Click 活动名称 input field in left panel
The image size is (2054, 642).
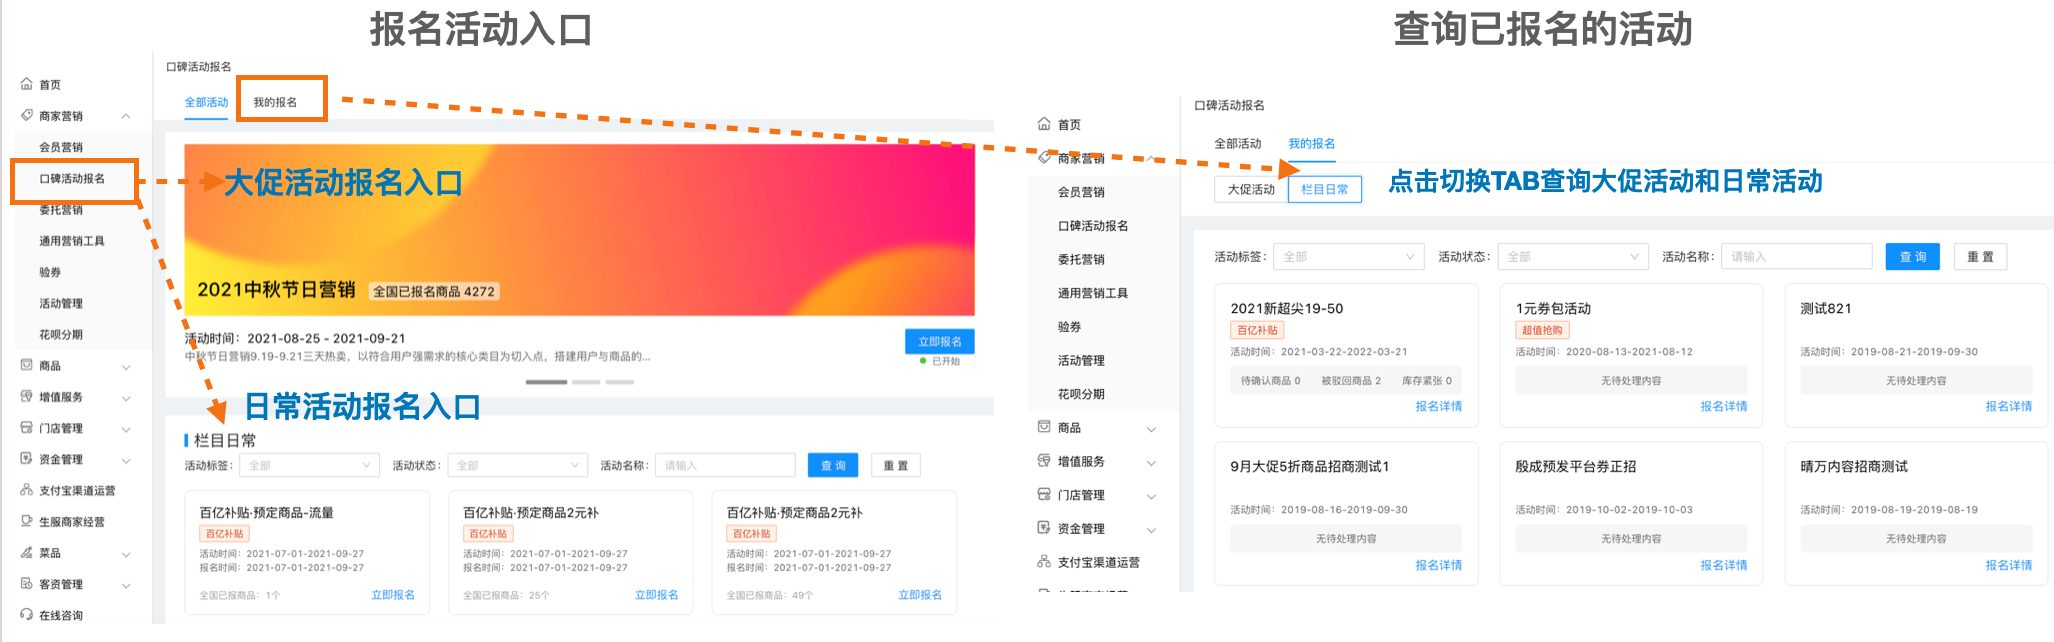click(x=725, y=465)
